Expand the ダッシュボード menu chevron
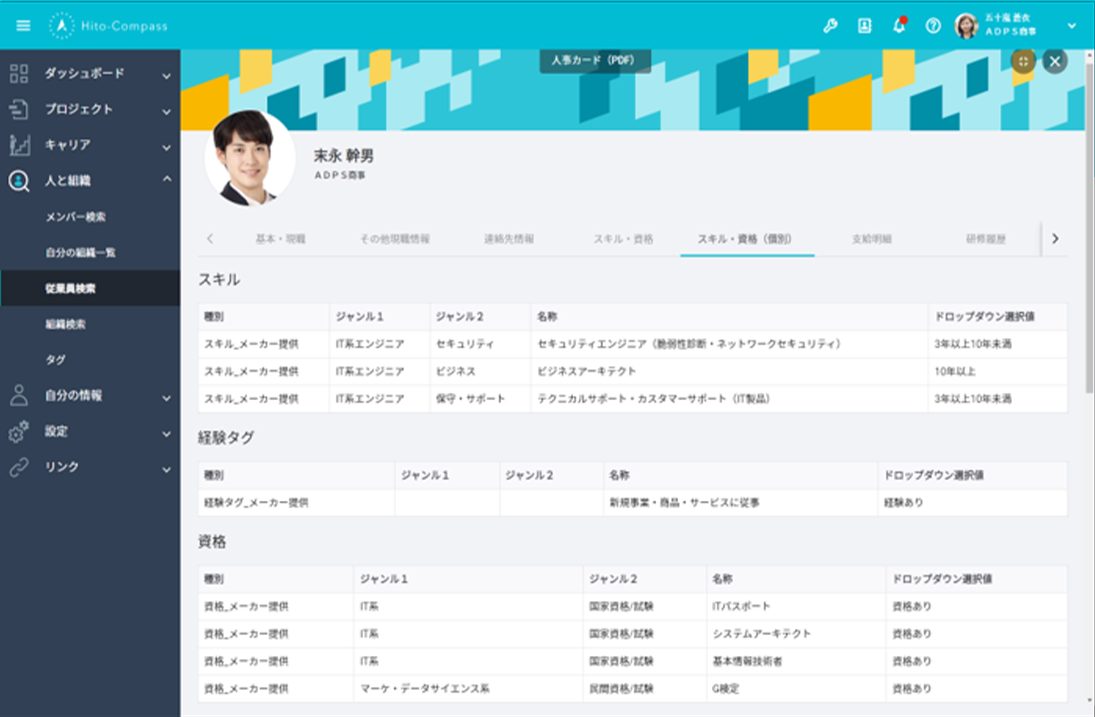Screen dimensions: 1095x717 (x=166, y=75)
